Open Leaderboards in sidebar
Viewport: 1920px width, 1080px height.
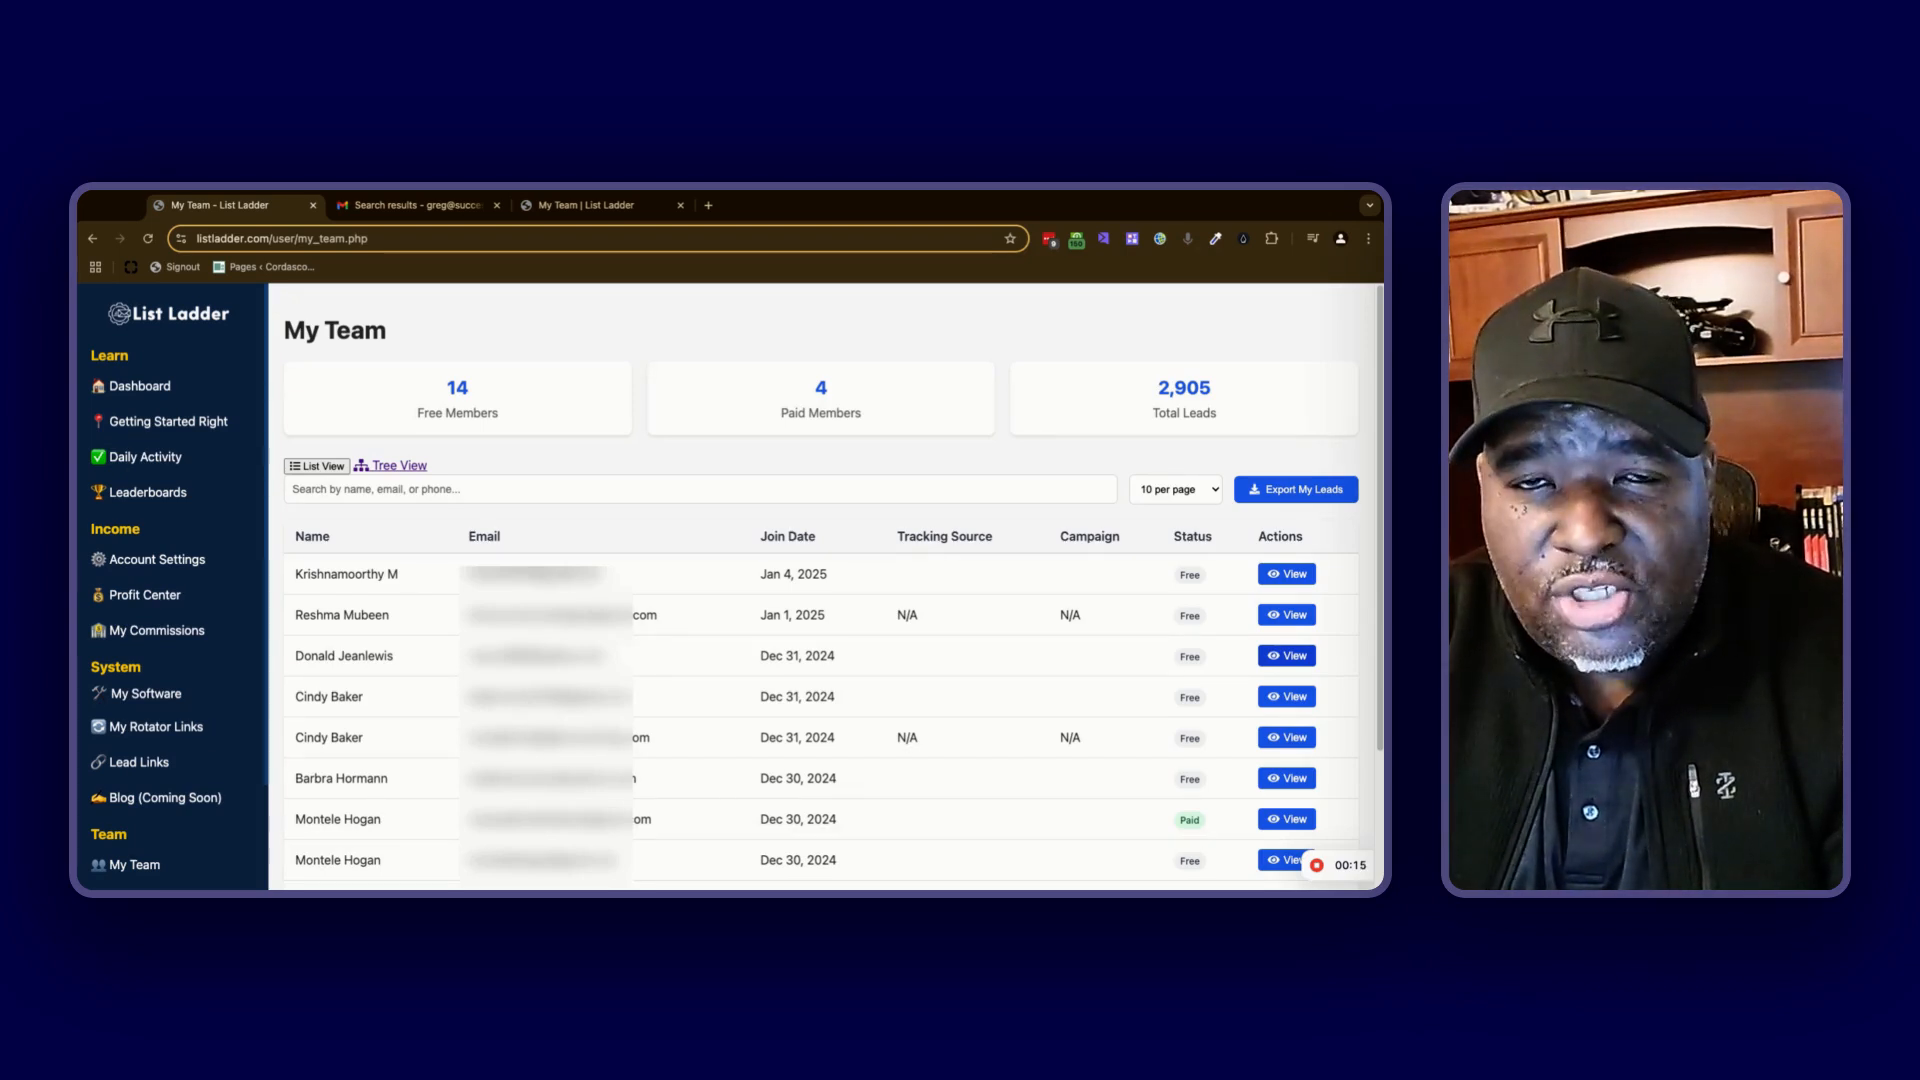coord(139,492)
